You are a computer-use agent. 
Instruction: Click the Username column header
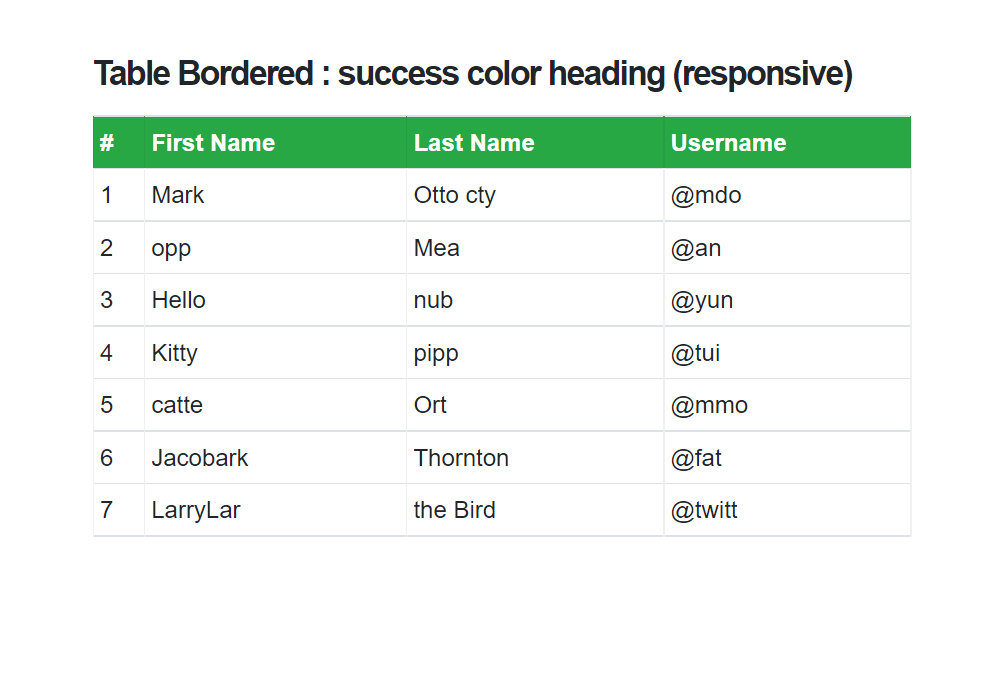pos(787,142)
